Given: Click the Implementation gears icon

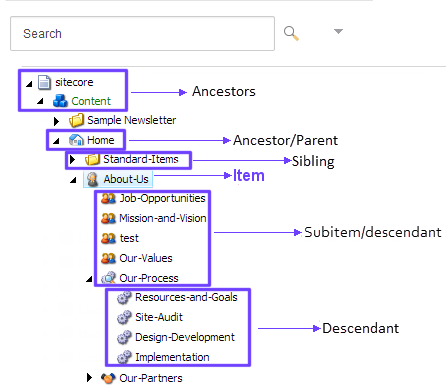Looking at the screenshot, I should coord(124,357).
